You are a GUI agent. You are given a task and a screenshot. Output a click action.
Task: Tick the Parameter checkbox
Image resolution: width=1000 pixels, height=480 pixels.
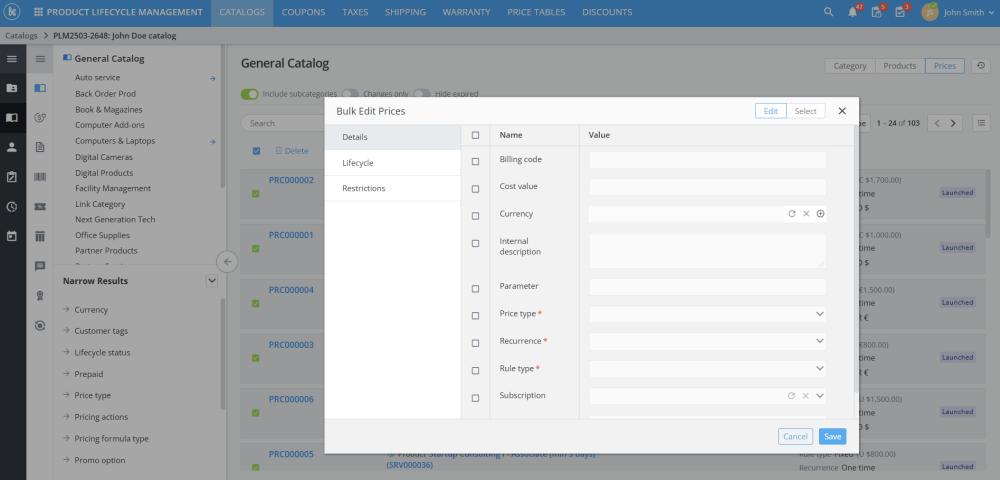pos(475,289)
